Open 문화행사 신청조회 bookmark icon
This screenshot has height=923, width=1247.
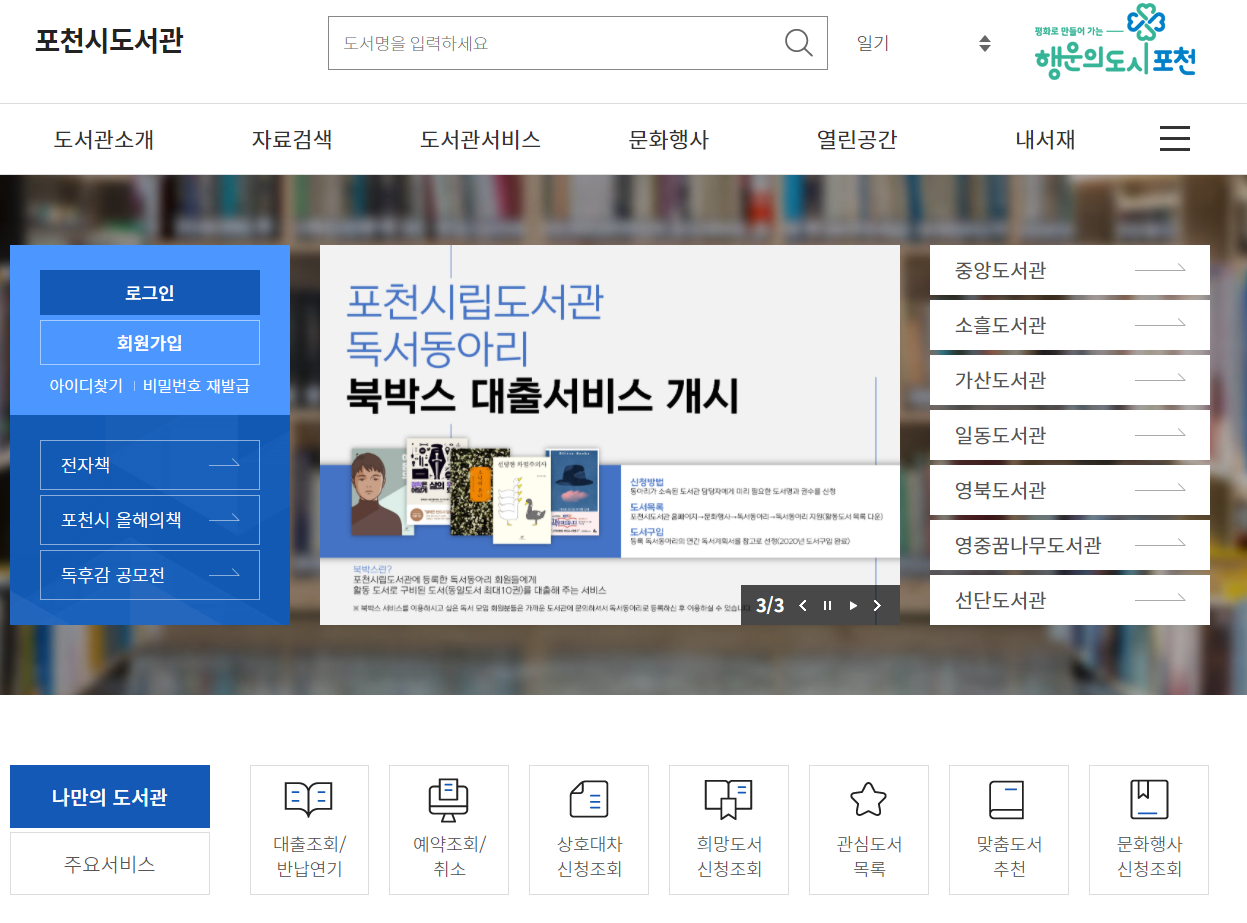[1148, 799]
